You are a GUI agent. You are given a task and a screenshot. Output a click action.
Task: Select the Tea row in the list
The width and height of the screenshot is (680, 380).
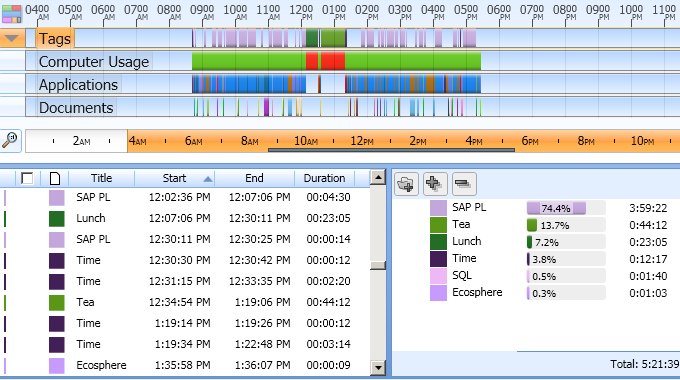[x=185, y=302]
